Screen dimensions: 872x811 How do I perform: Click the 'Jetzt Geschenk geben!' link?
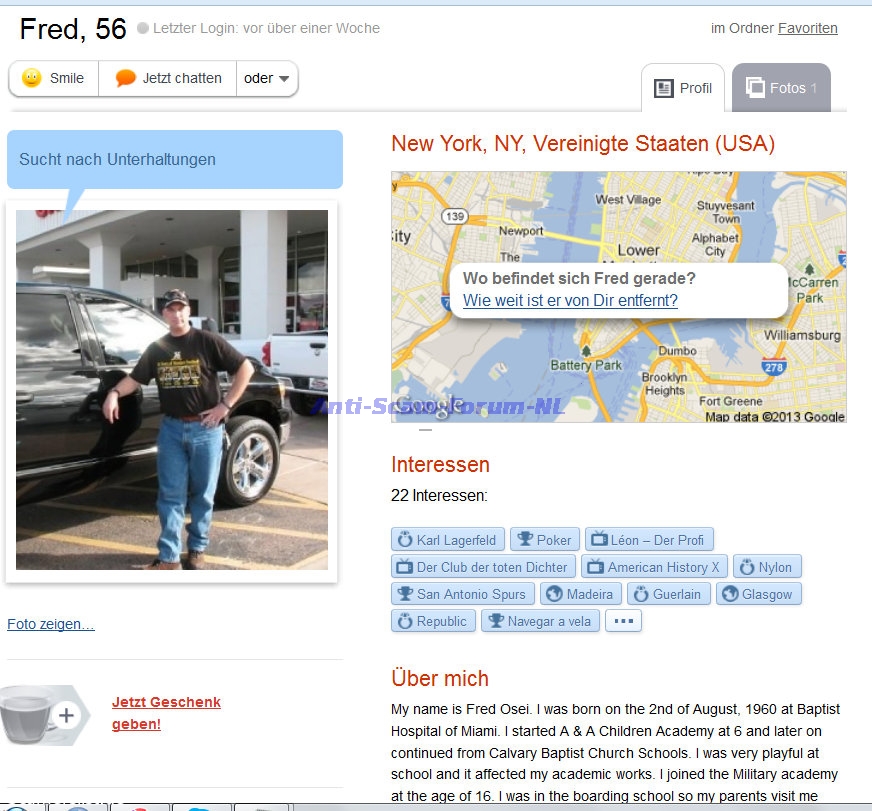pos(166,713)
